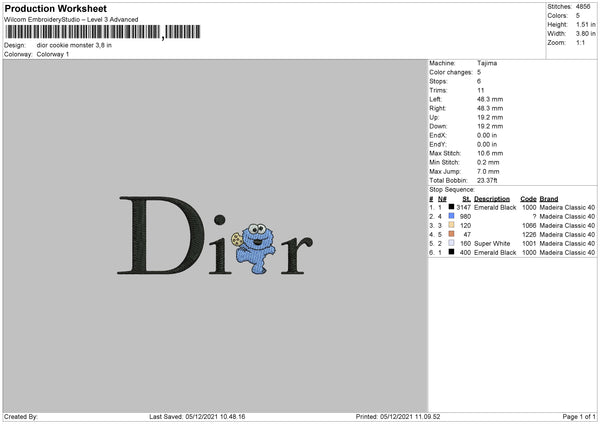The height and width of the screenshot is (424, 600).
Task: Click the question mark code in the 980 row
Action: pos(534,217)
